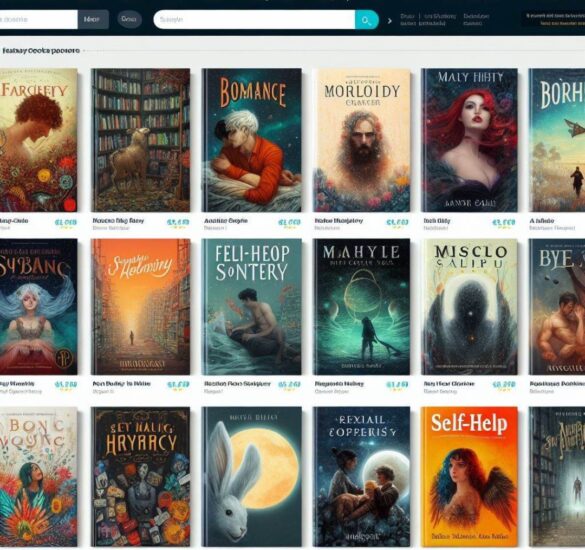Click the rounded pill button in the header
The image size is (585, 550).
[x=129, y=19]
